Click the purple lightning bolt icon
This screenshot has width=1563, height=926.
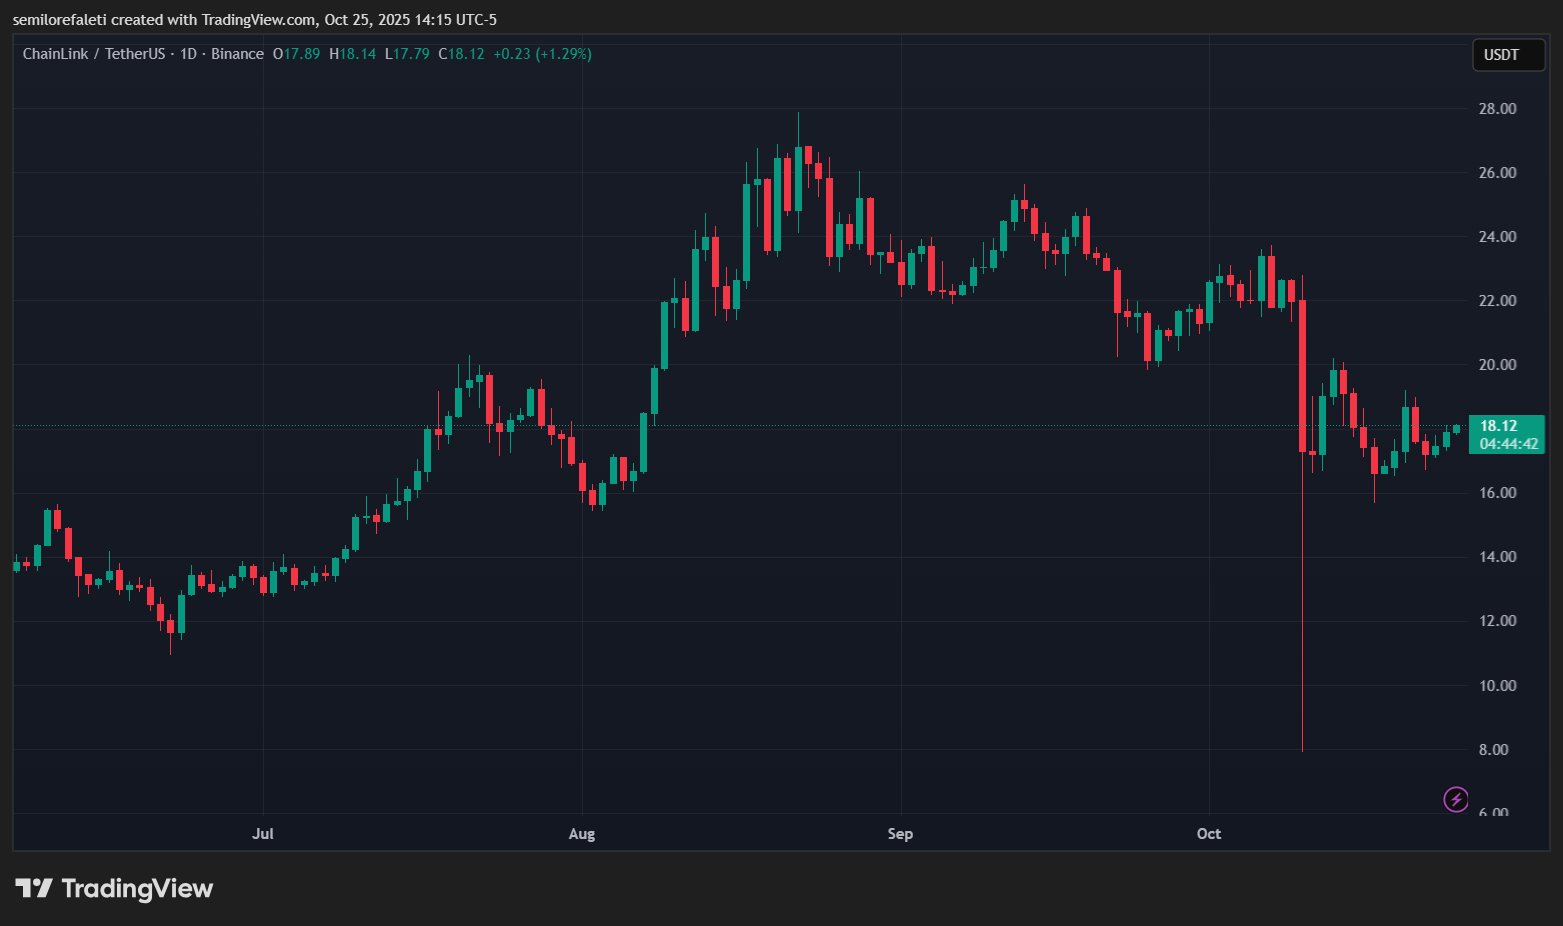1456,799
